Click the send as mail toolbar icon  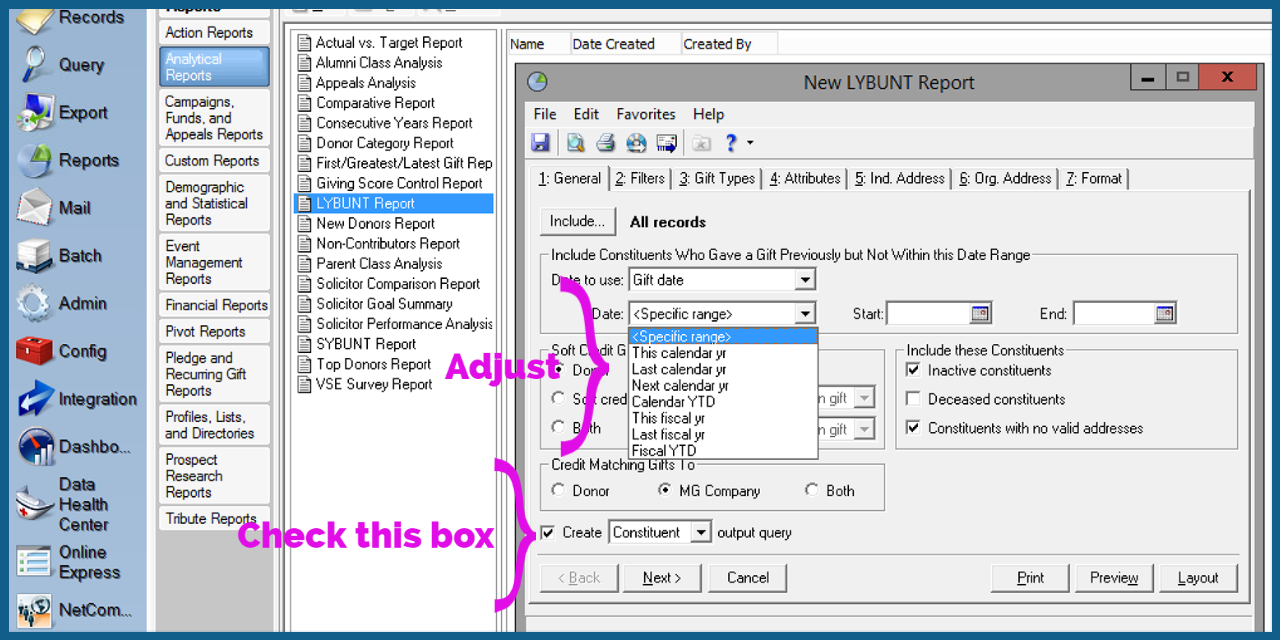(667, 143)
